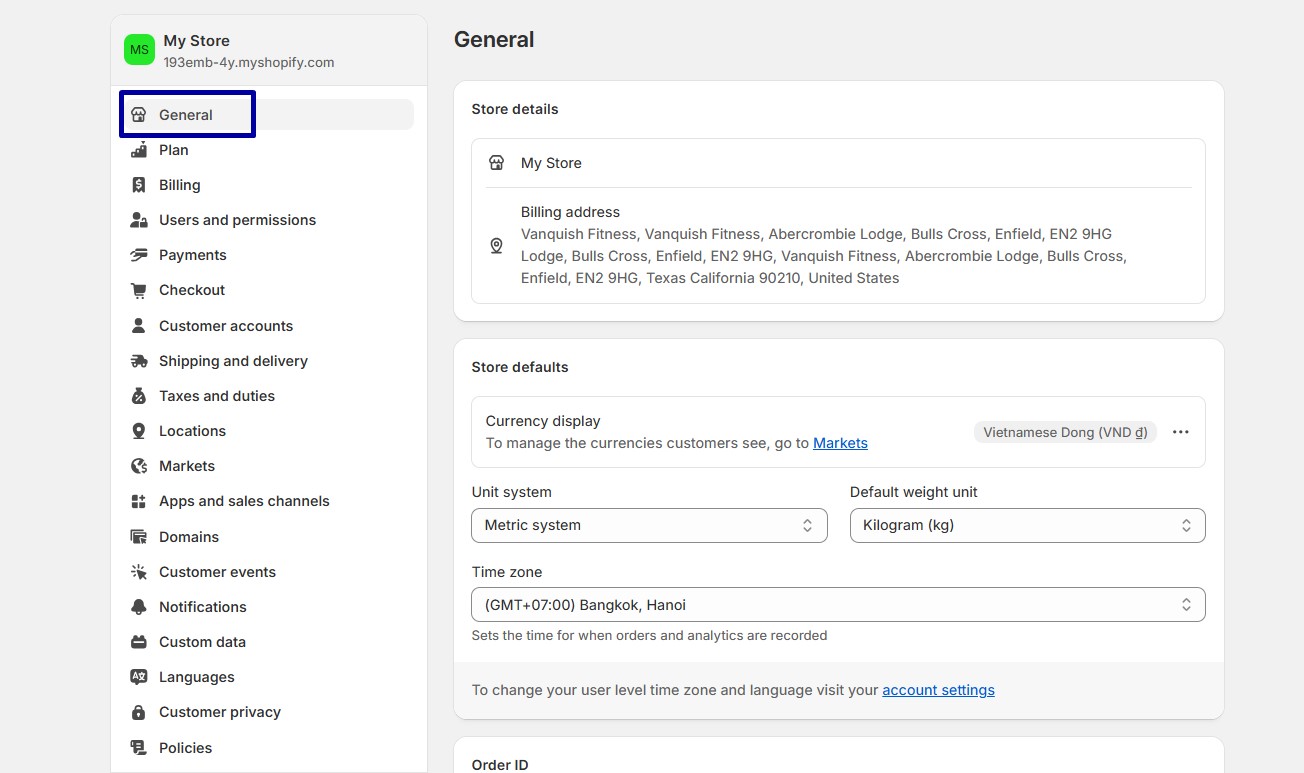Open Taxes and duties settings
Image resolution: width=1304 pixels, height=773 pixels.
[x=268, y=396]
